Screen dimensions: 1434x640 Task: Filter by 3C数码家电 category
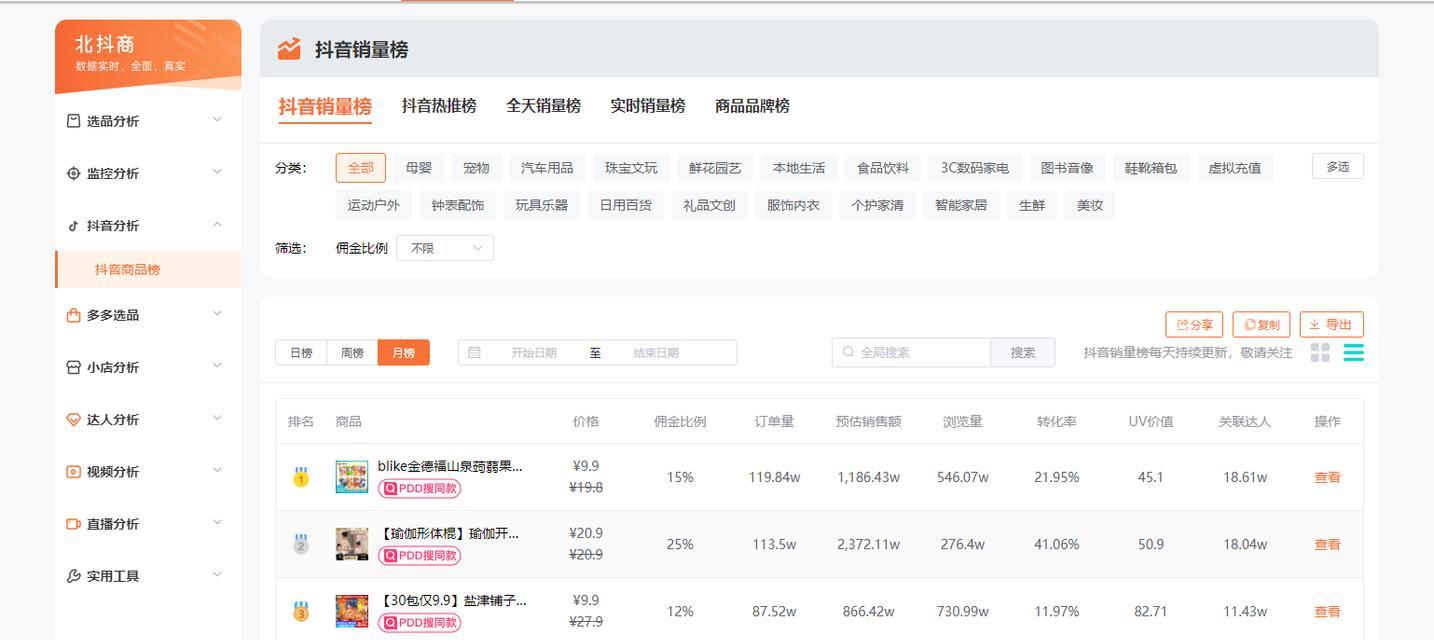click(x=975, y=168)
